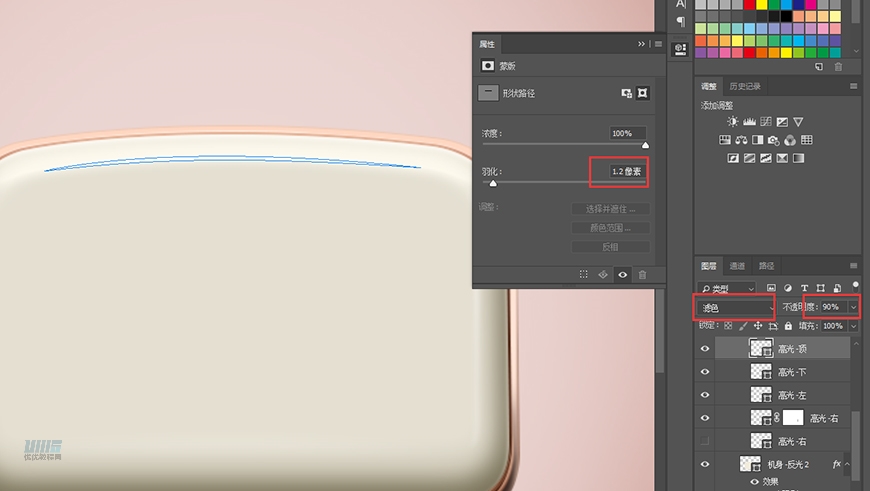Screen dimensions: 870x491
Task: Open the Layers panel menu
Action: click(x=853, y=266)
